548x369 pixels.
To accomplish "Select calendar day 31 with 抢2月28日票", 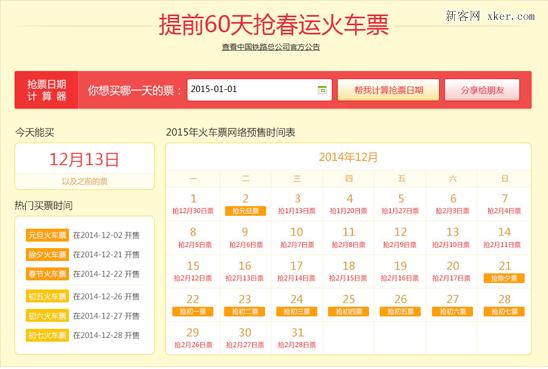I will 297,338.
